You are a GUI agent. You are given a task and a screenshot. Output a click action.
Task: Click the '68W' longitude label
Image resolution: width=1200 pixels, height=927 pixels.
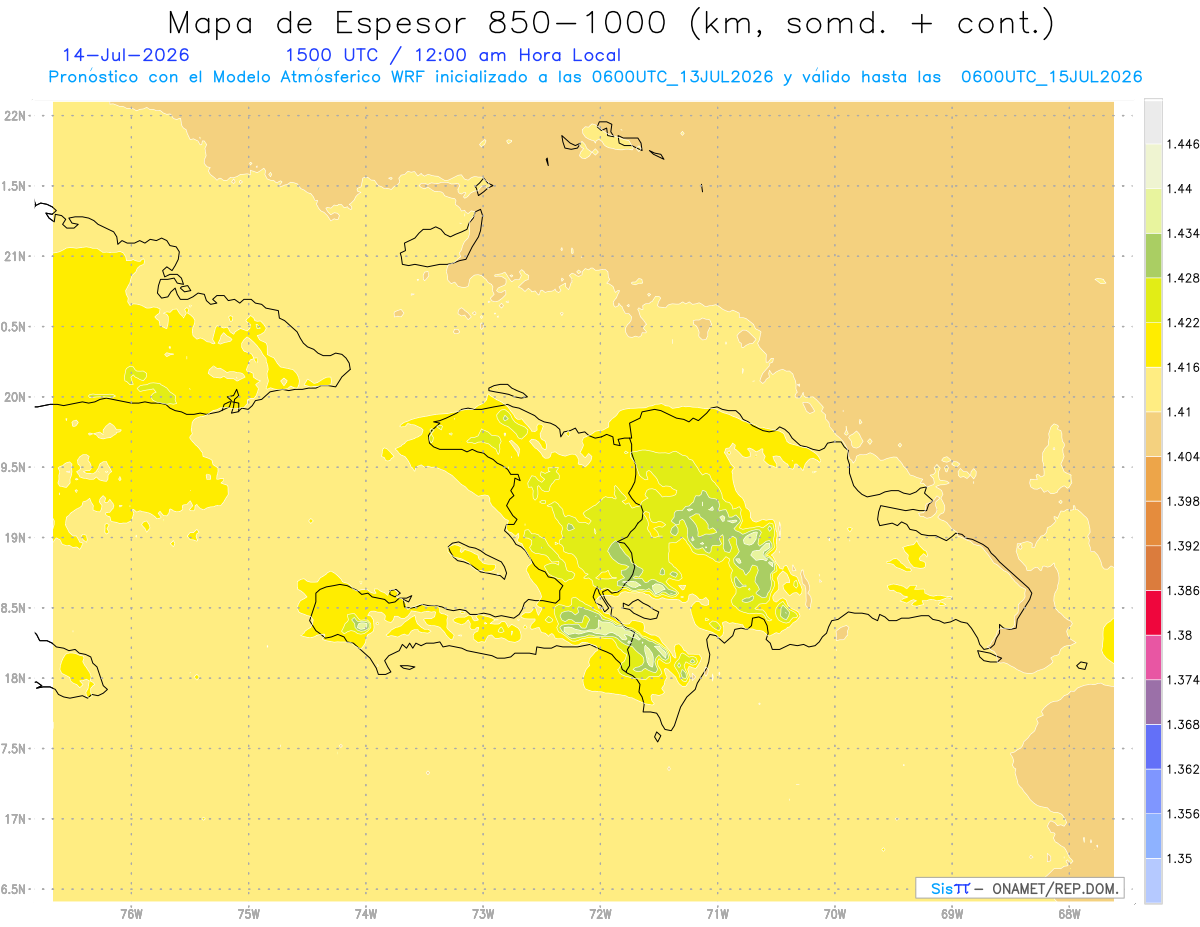point(1069,914)
